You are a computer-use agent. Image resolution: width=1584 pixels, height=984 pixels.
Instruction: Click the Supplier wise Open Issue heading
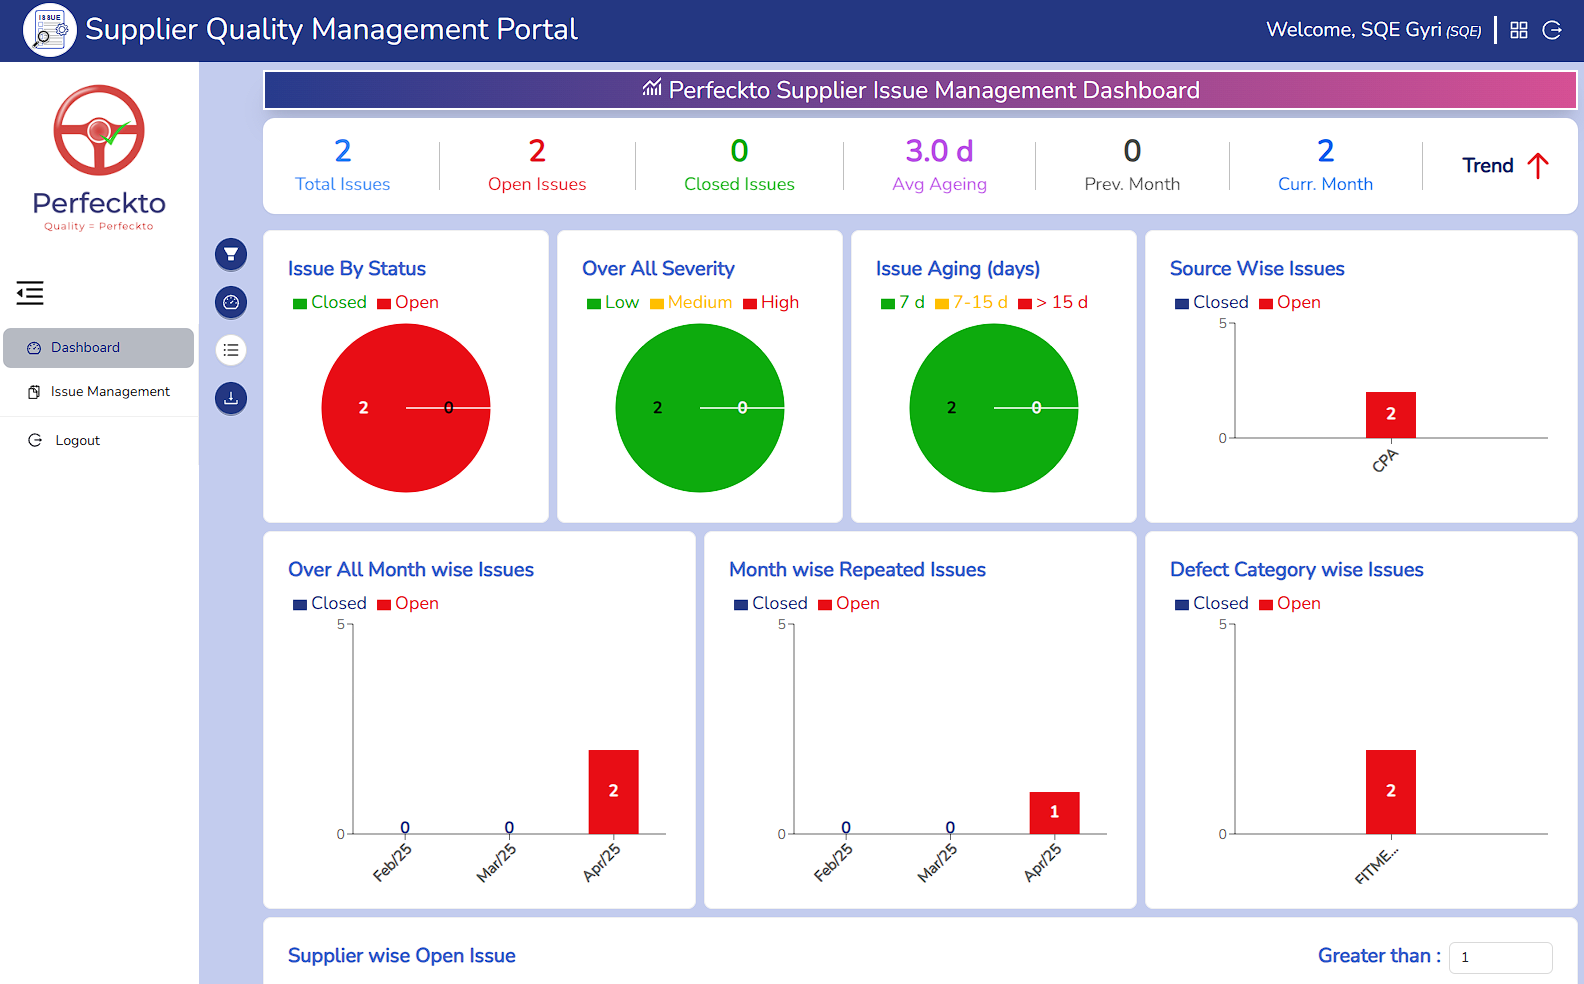click(402, 956)
